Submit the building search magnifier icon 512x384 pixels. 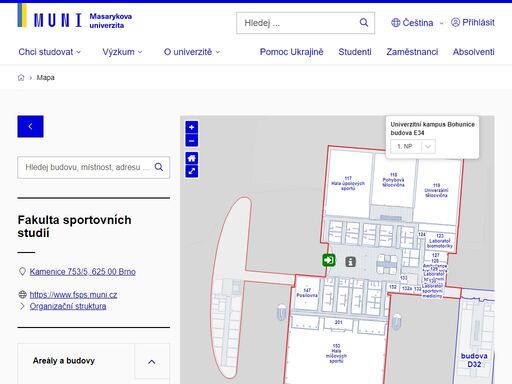(x=159, y=167)
